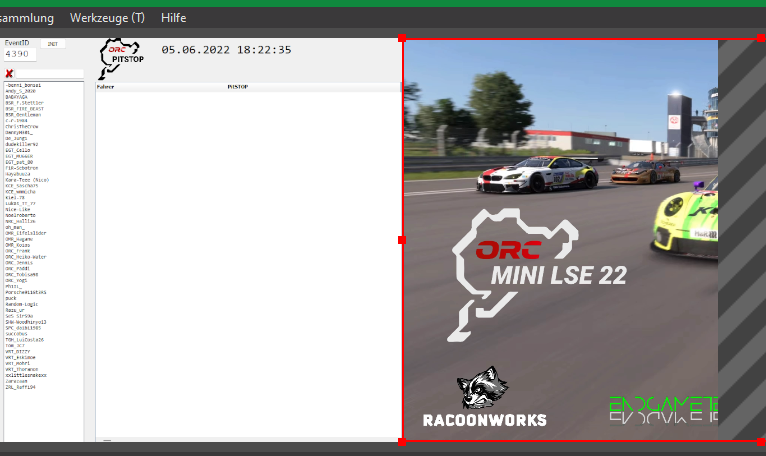Click the date and time display
The image size is (766, 456).
coord(226,50)
